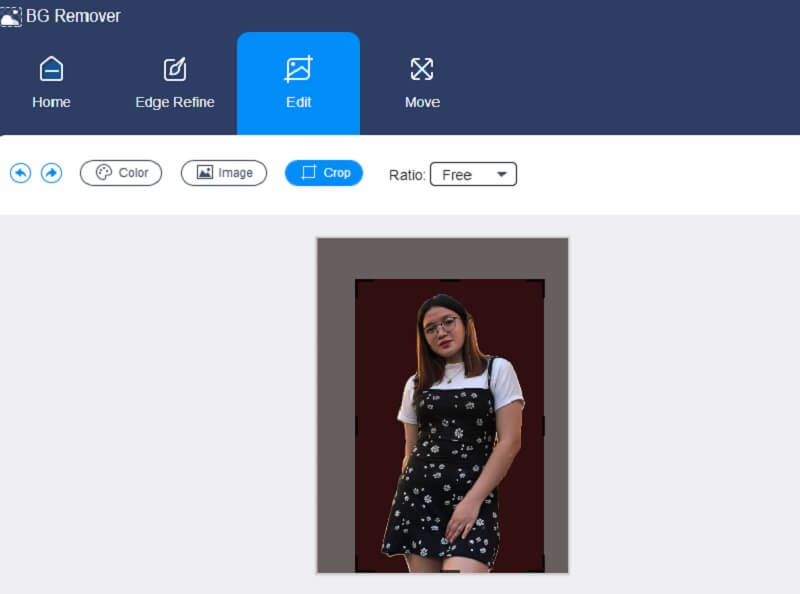
Task: Select the Edge Refine pencil icon
Action: point(174,71)
